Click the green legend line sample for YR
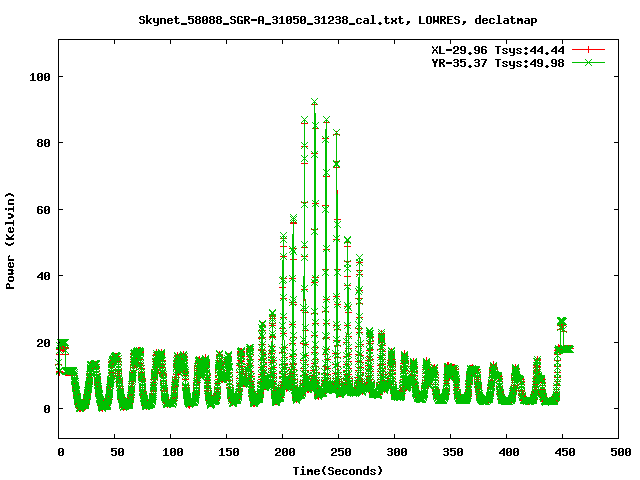 tap(588, 62)
